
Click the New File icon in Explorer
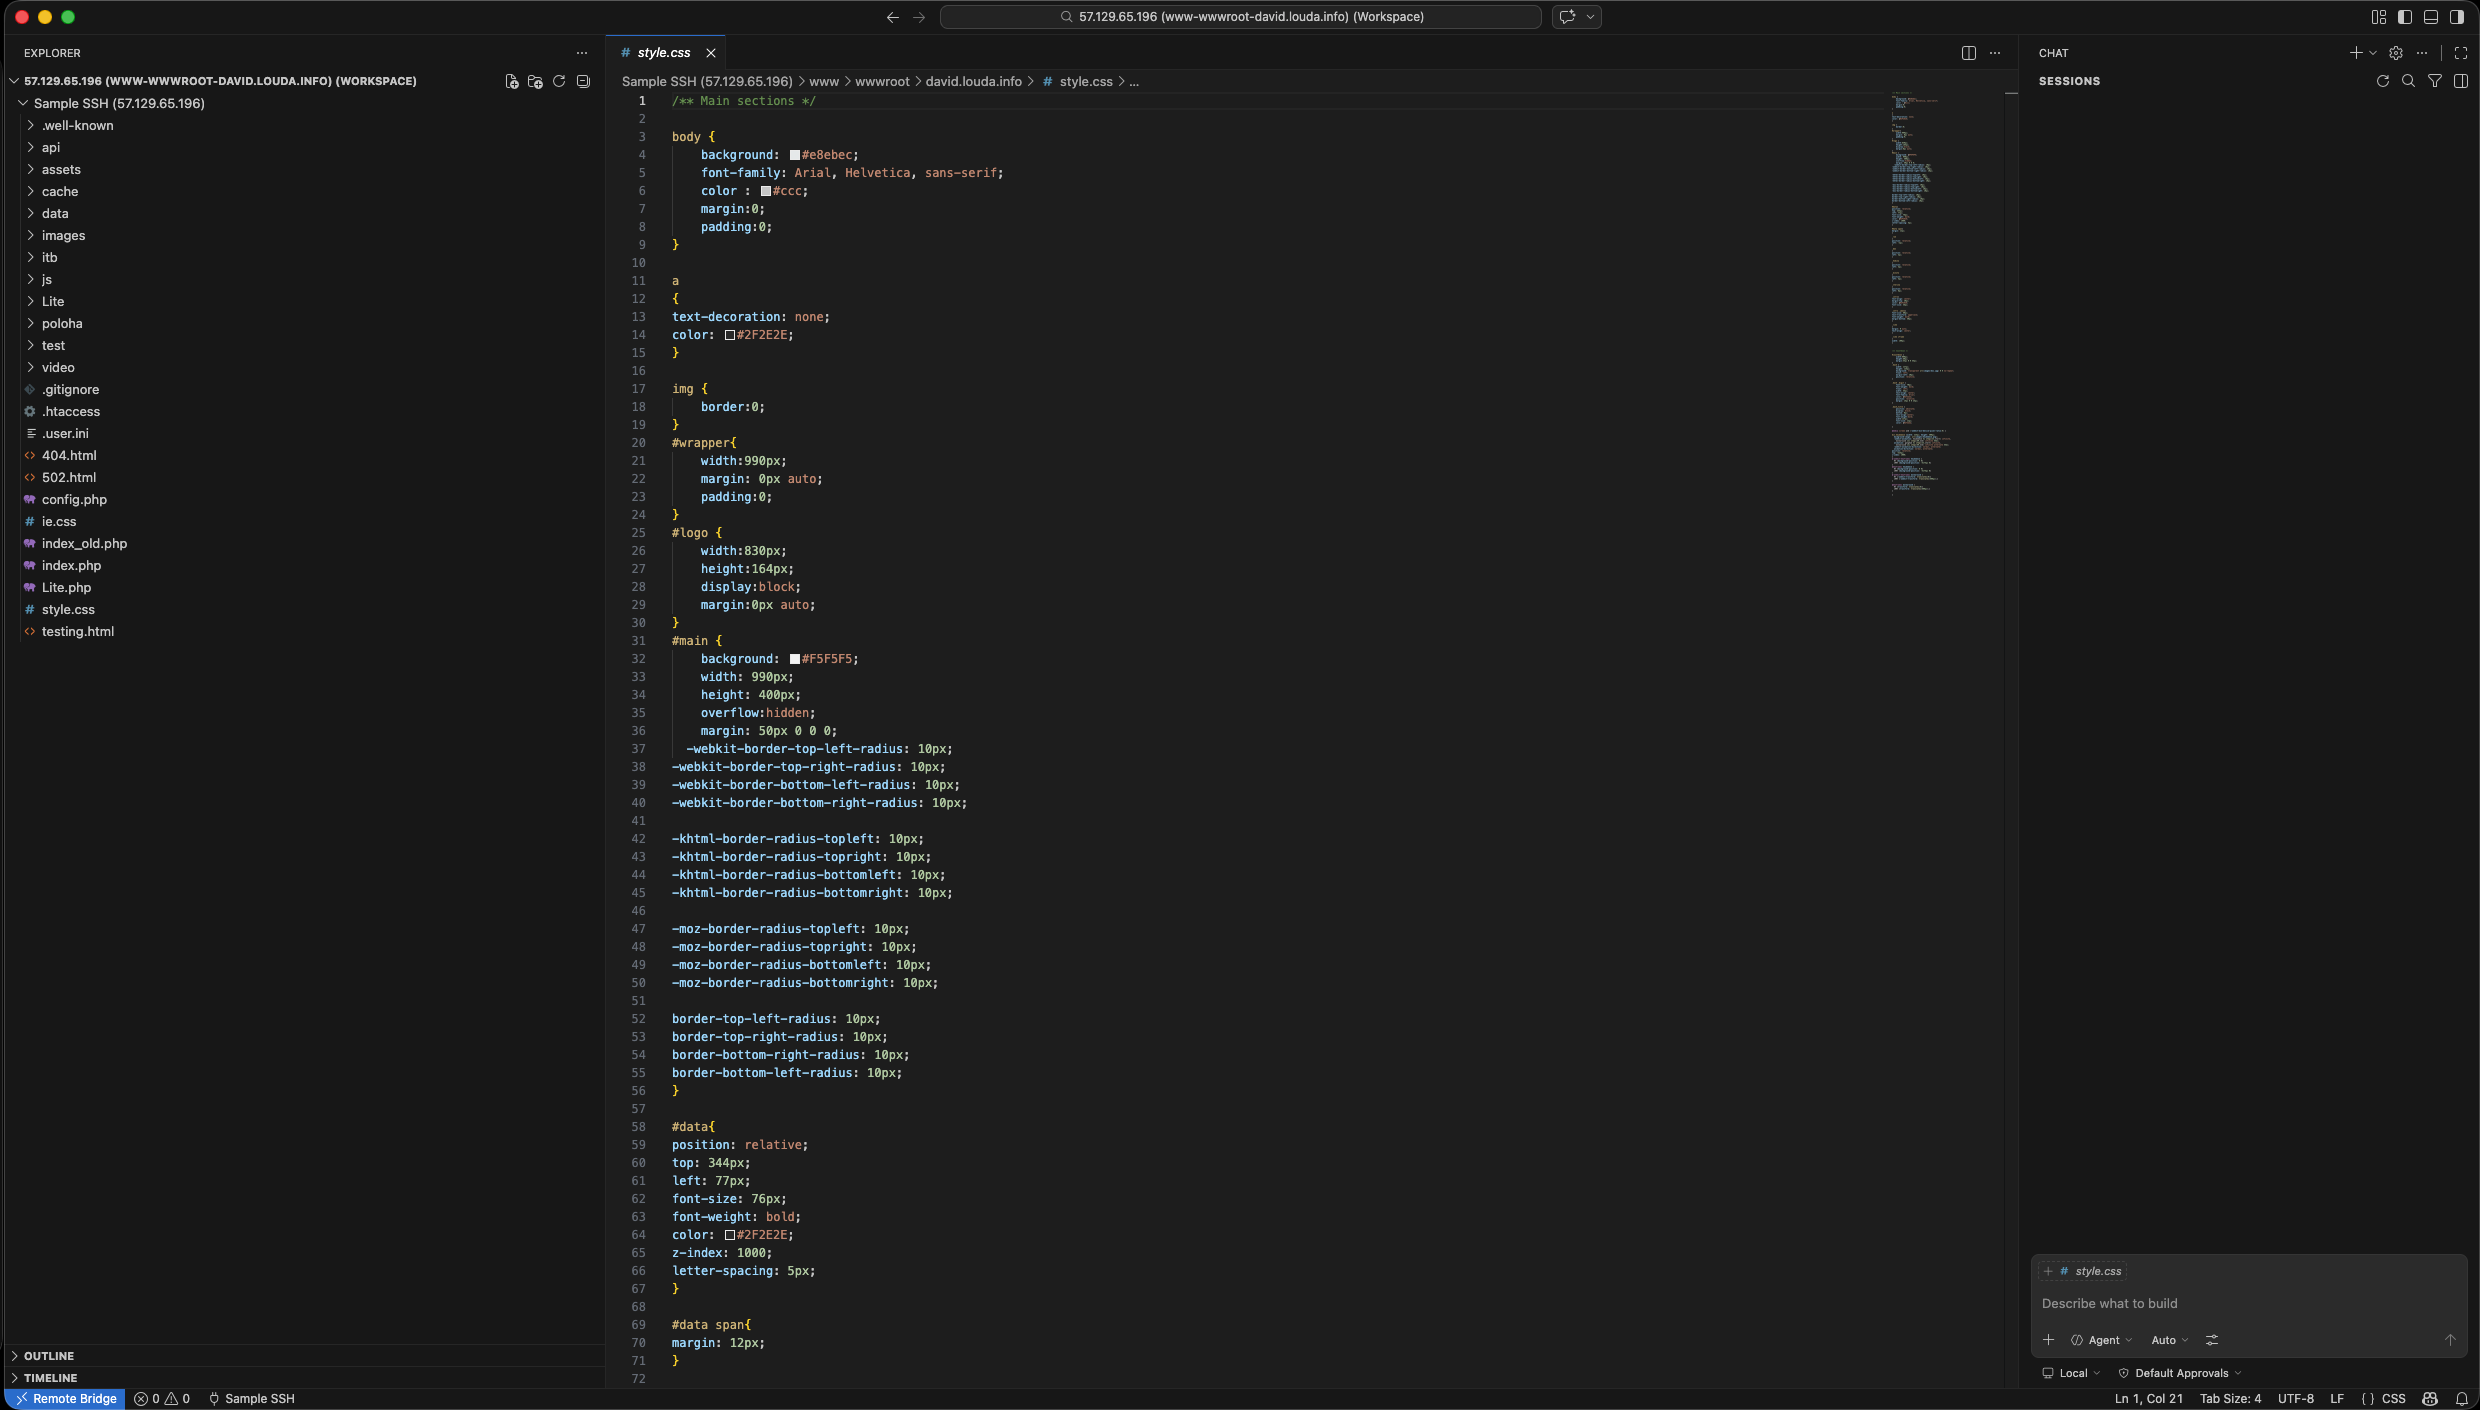pos(512,81)
